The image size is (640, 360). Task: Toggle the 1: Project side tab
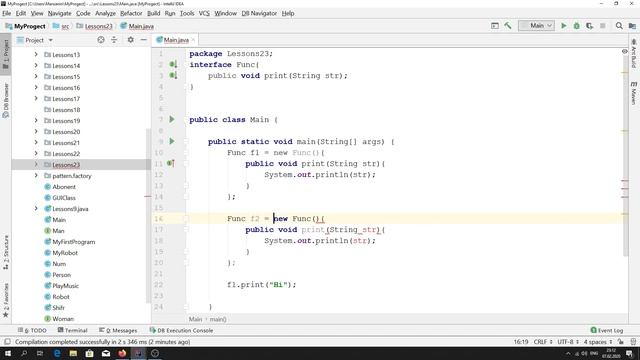click(6, 54)
